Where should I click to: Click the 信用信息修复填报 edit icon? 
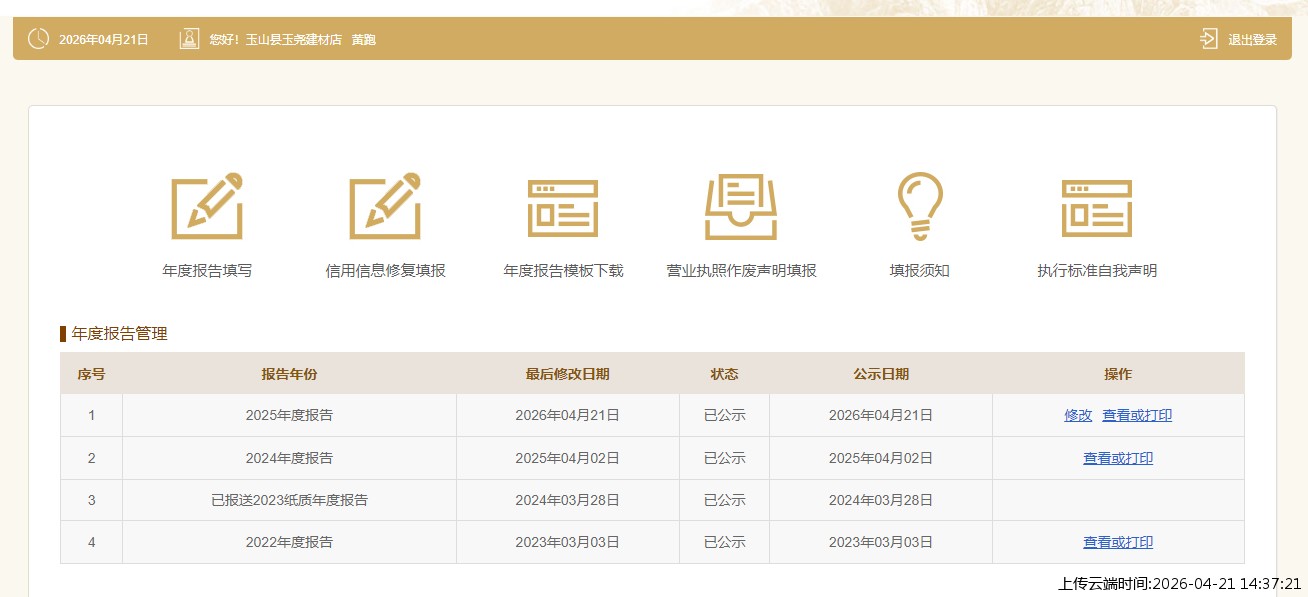385,206
